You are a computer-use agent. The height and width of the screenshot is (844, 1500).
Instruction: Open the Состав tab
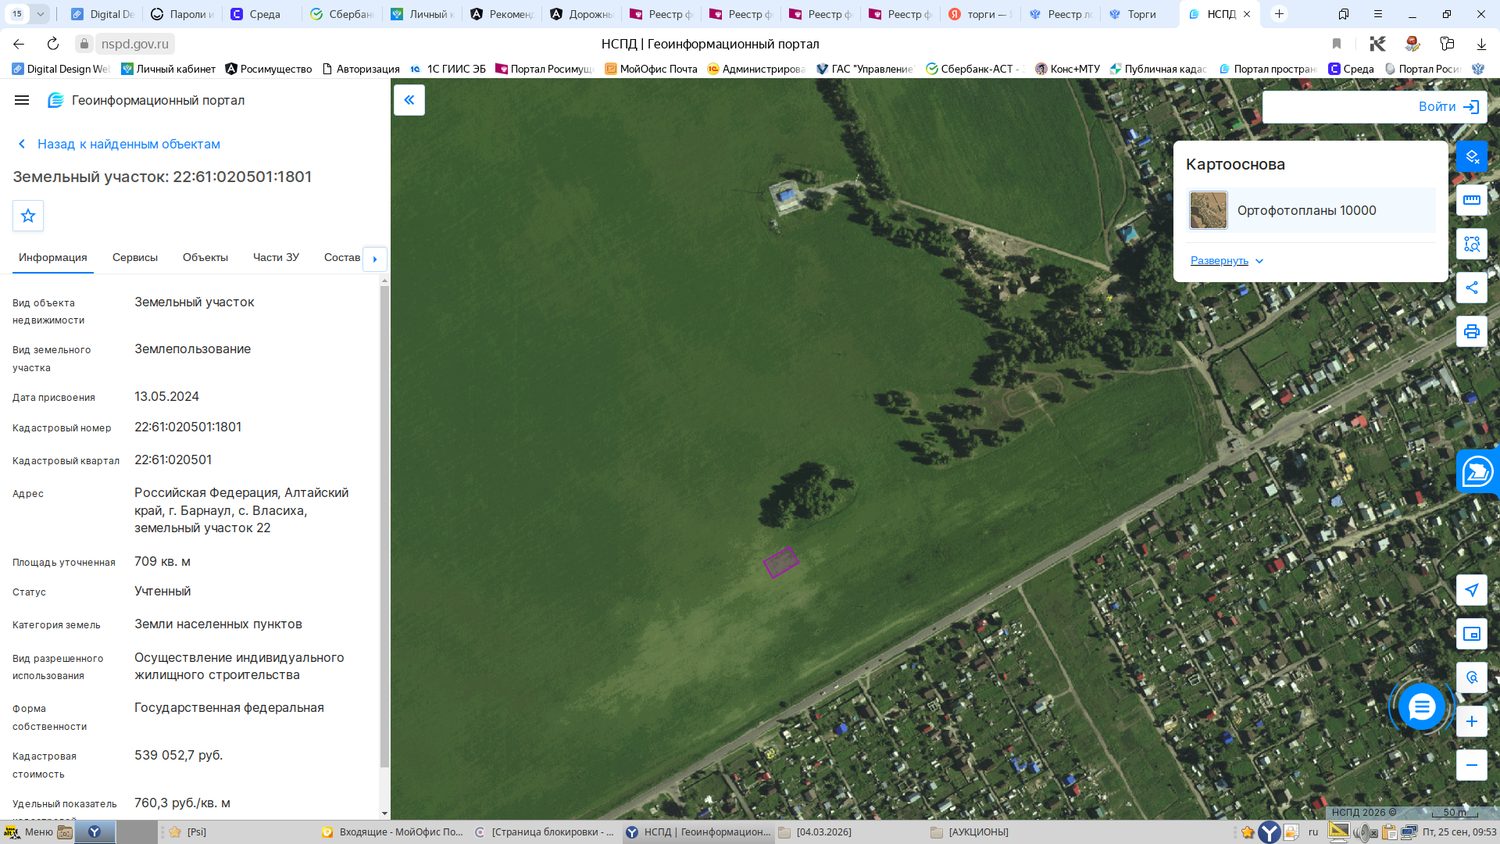tap(342, 258)
